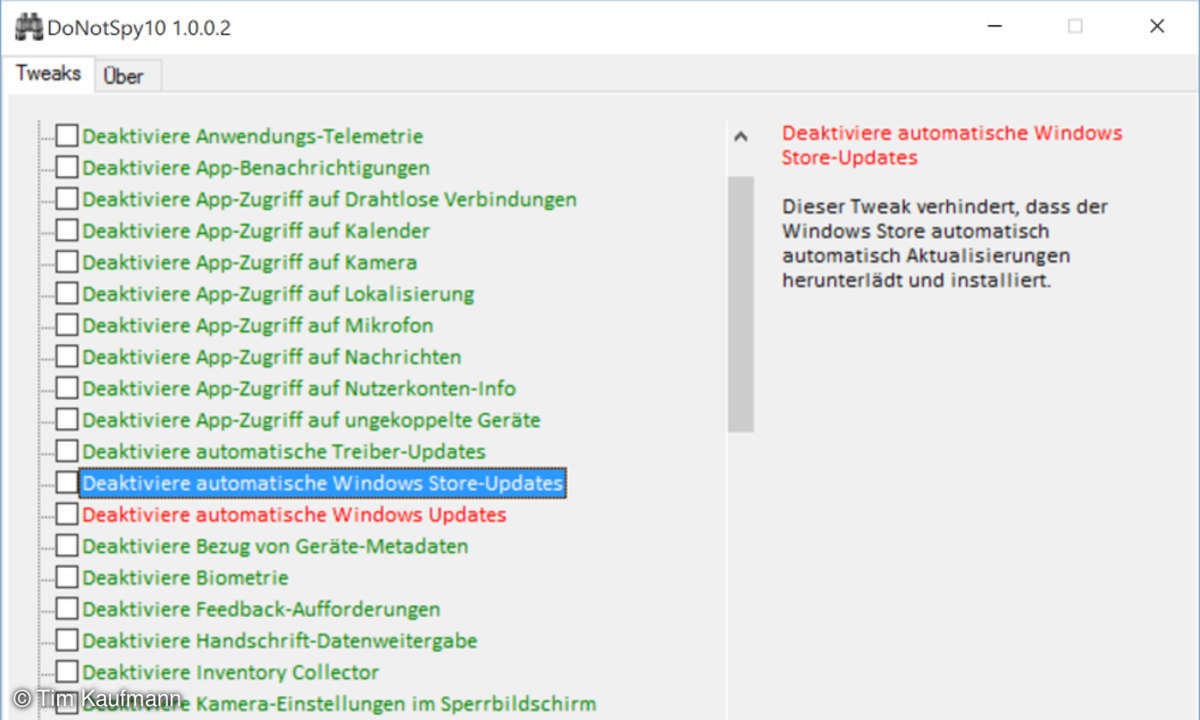
Task: Check App-Zugriff auf Kalender box
Action: coord(66,231)
